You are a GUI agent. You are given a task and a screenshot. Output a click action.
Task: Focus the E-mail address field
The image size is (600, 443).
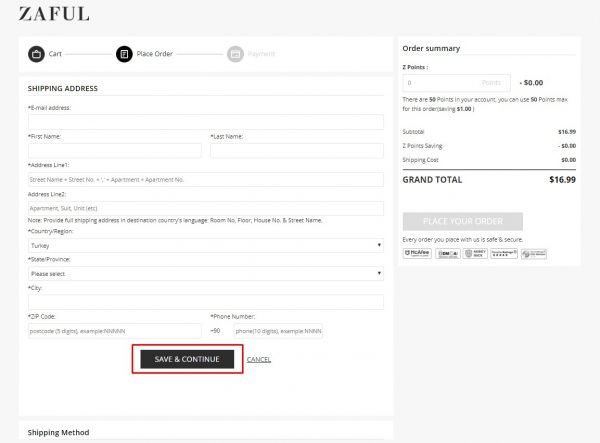pos(206,122)
